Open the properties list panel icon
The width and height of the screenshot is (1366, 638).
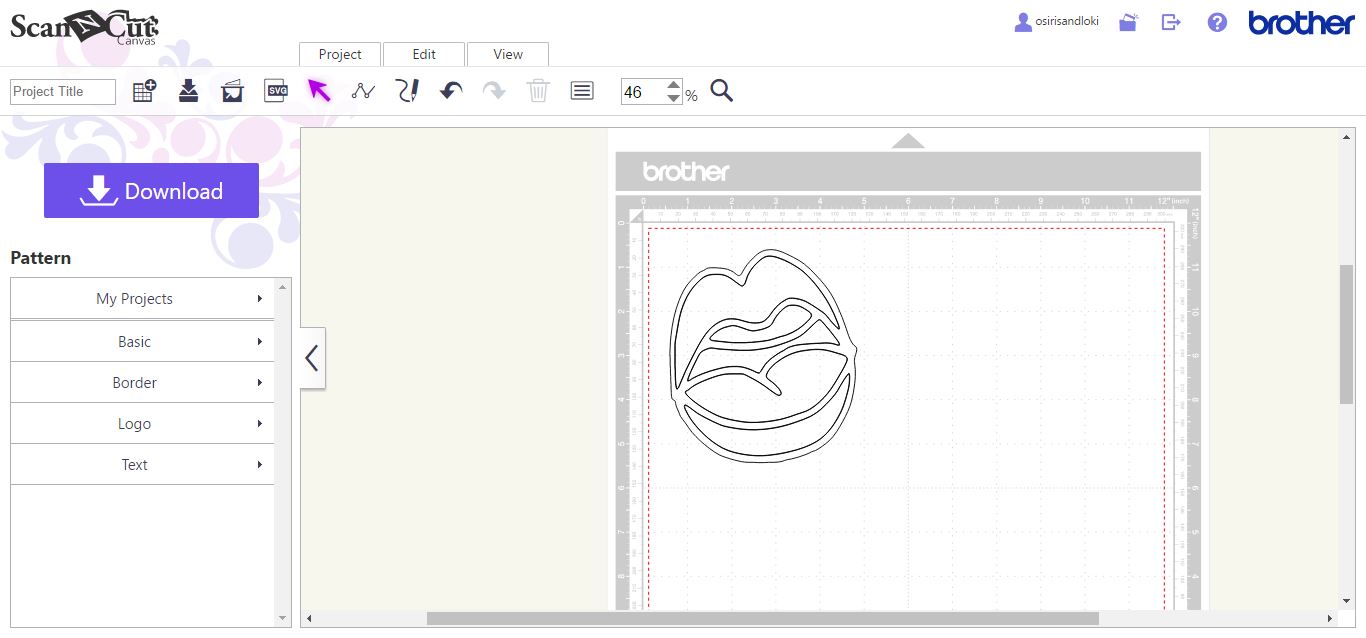[581, 90]
